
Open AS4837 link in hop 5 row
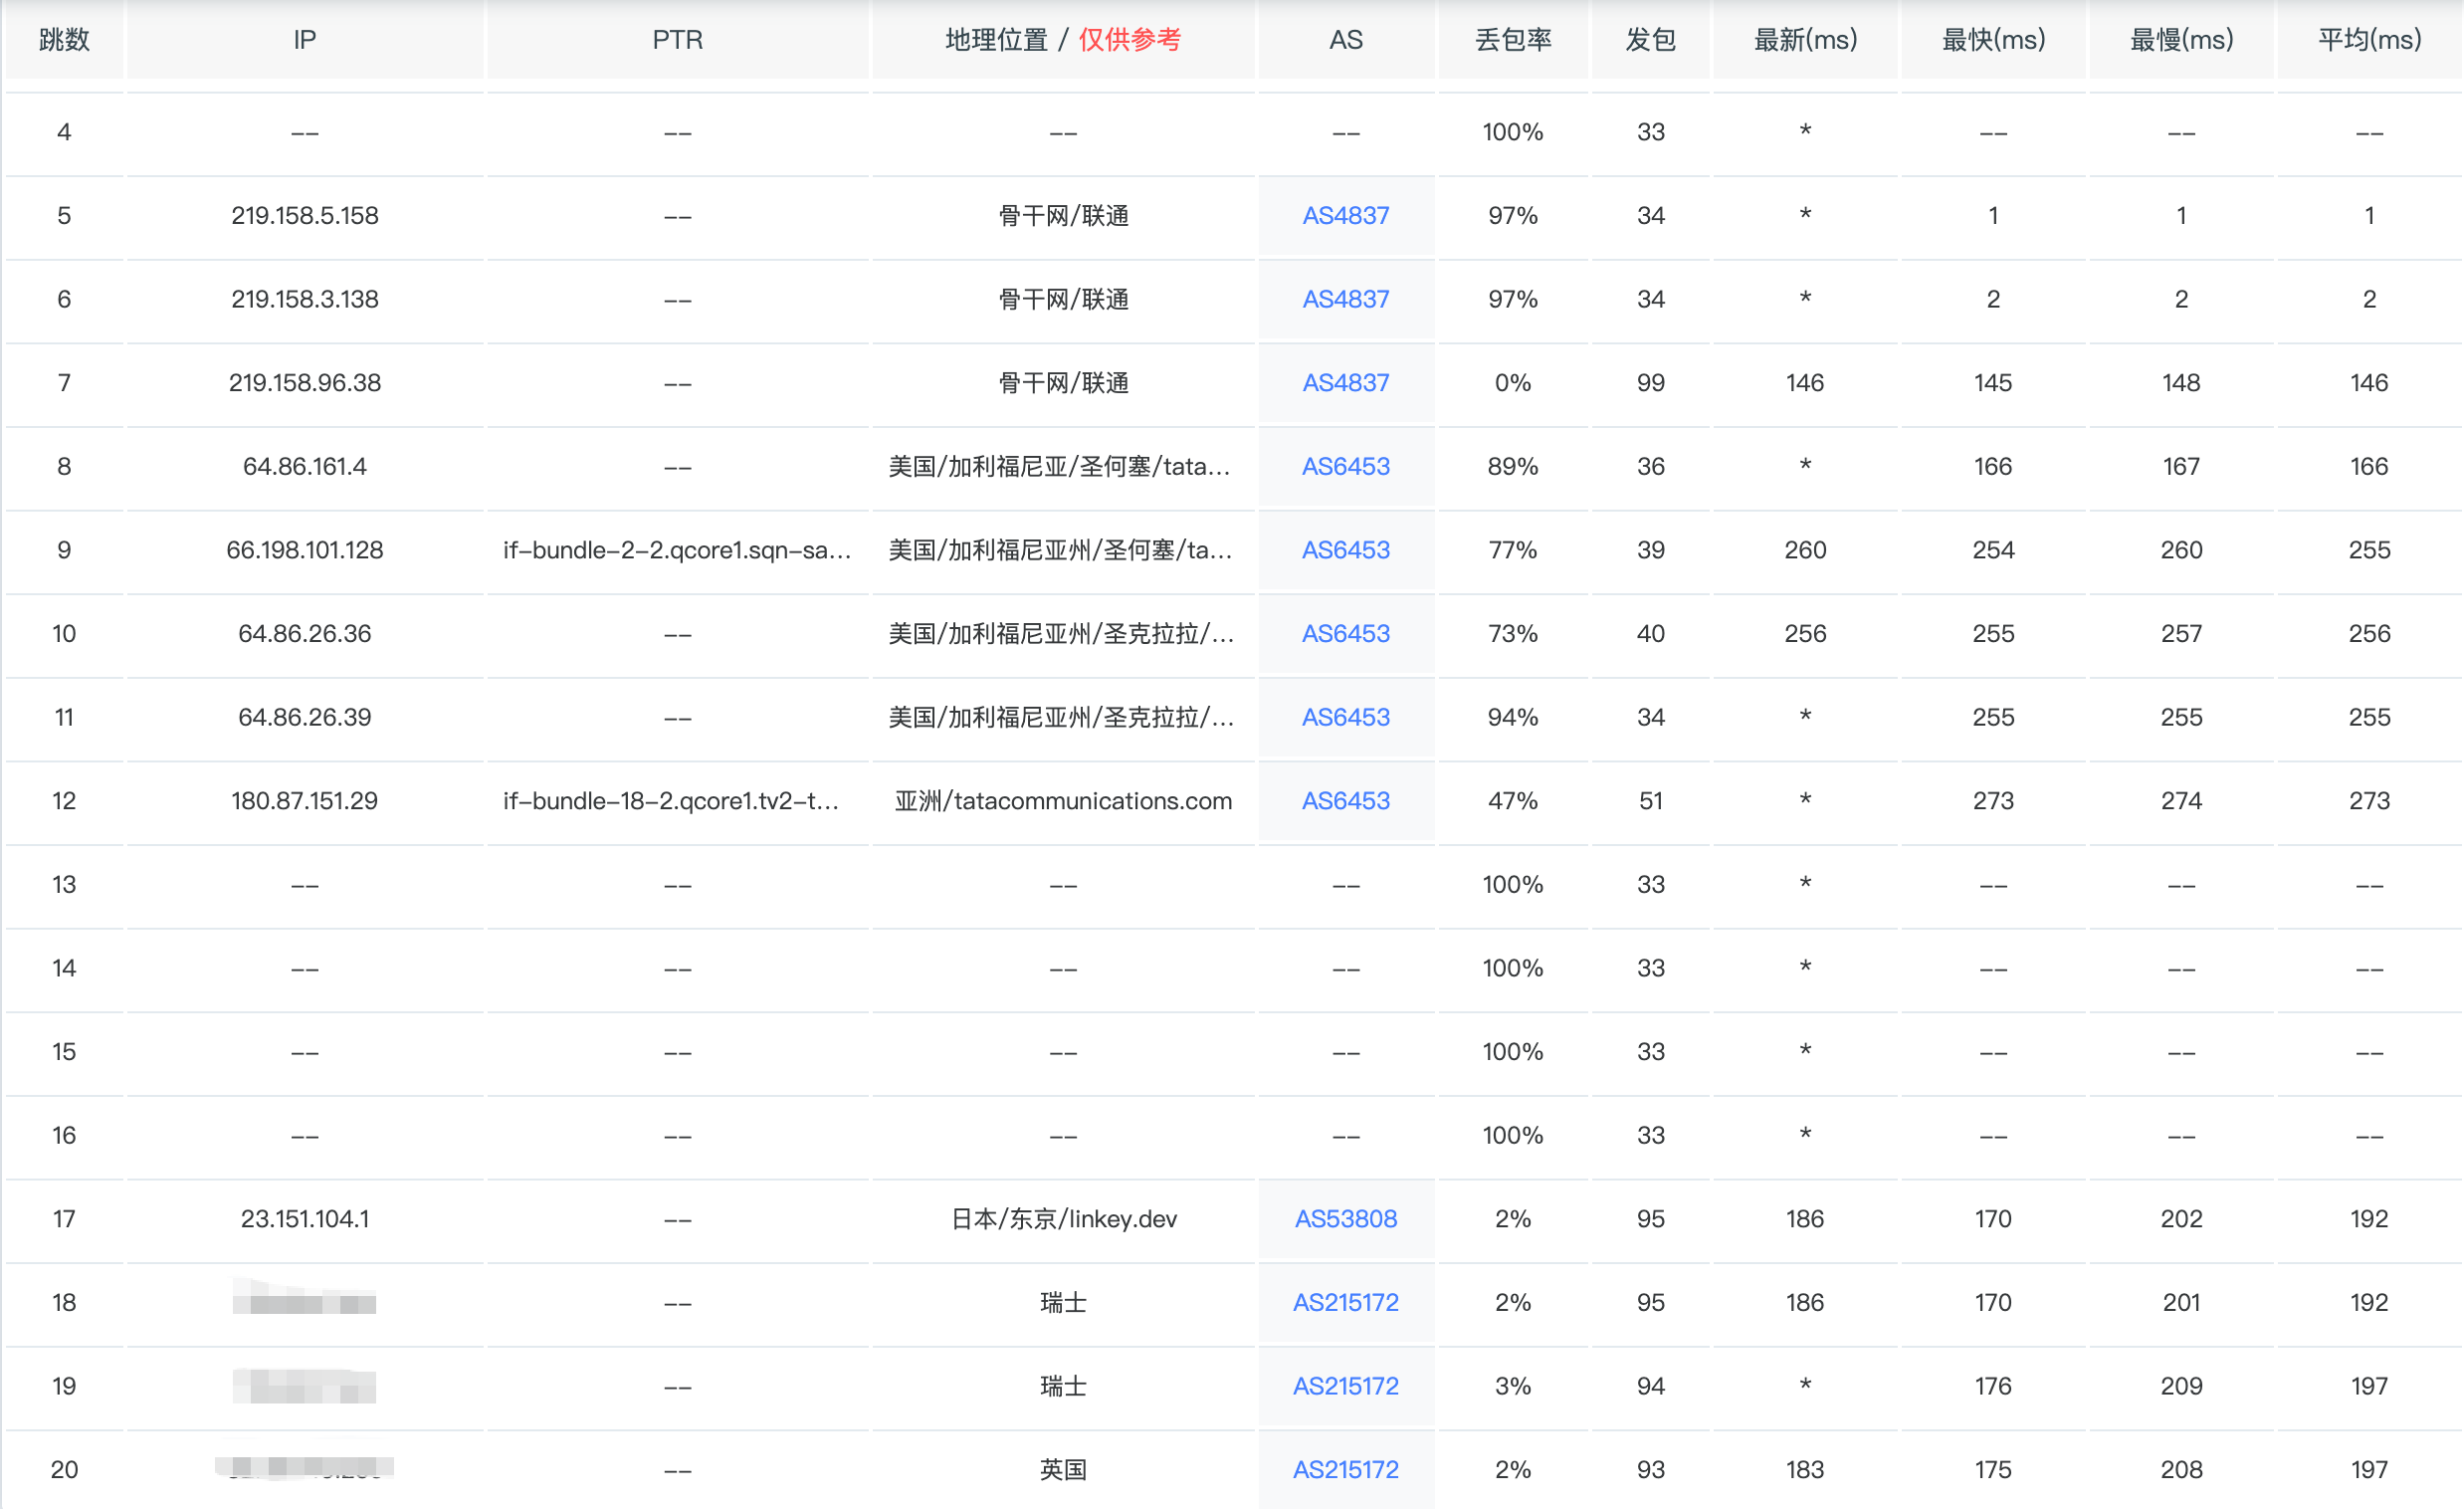pos(1345,216)
